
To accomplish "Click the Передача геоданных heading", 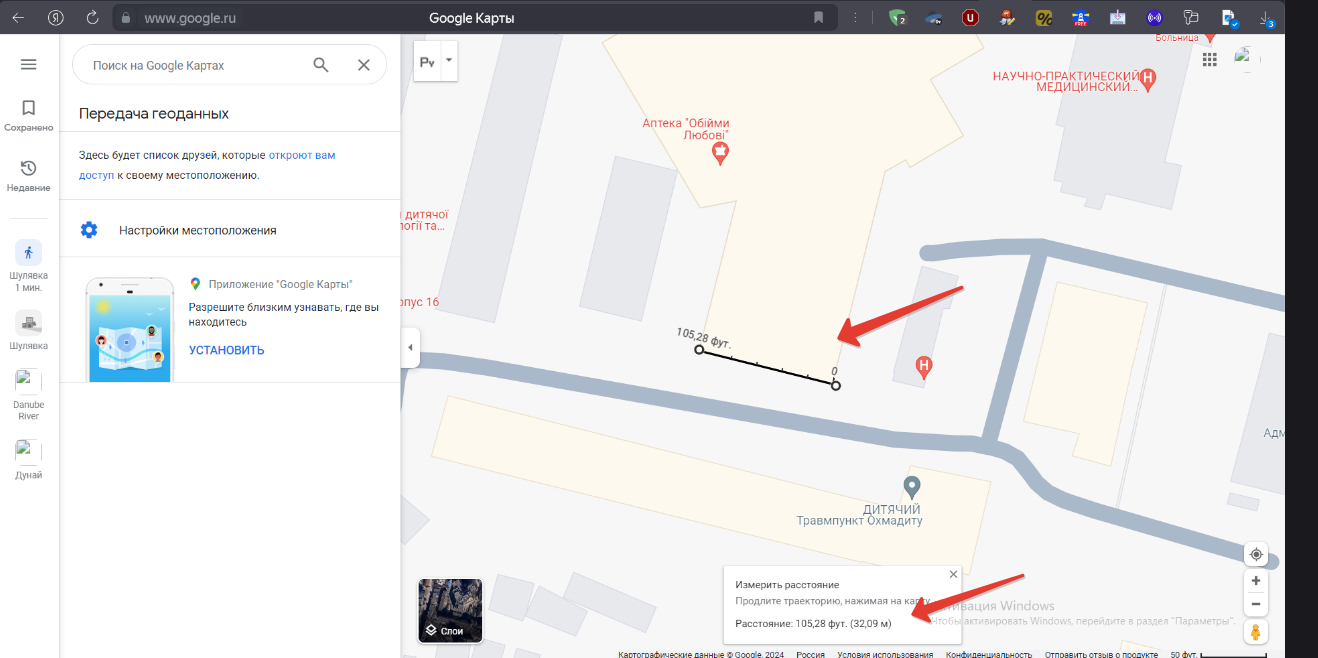I will tap(154, 114).
